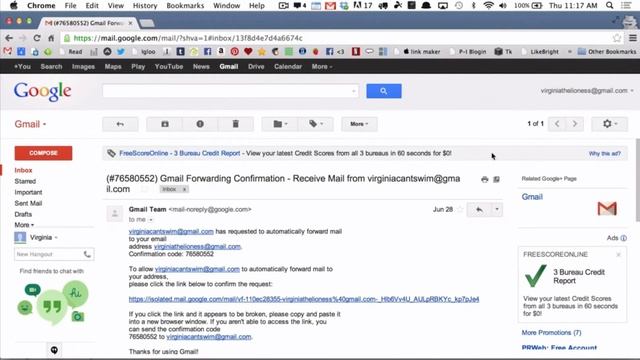
Task: Open the reply options dropdown arrow
Action: (x=497, y=209)
